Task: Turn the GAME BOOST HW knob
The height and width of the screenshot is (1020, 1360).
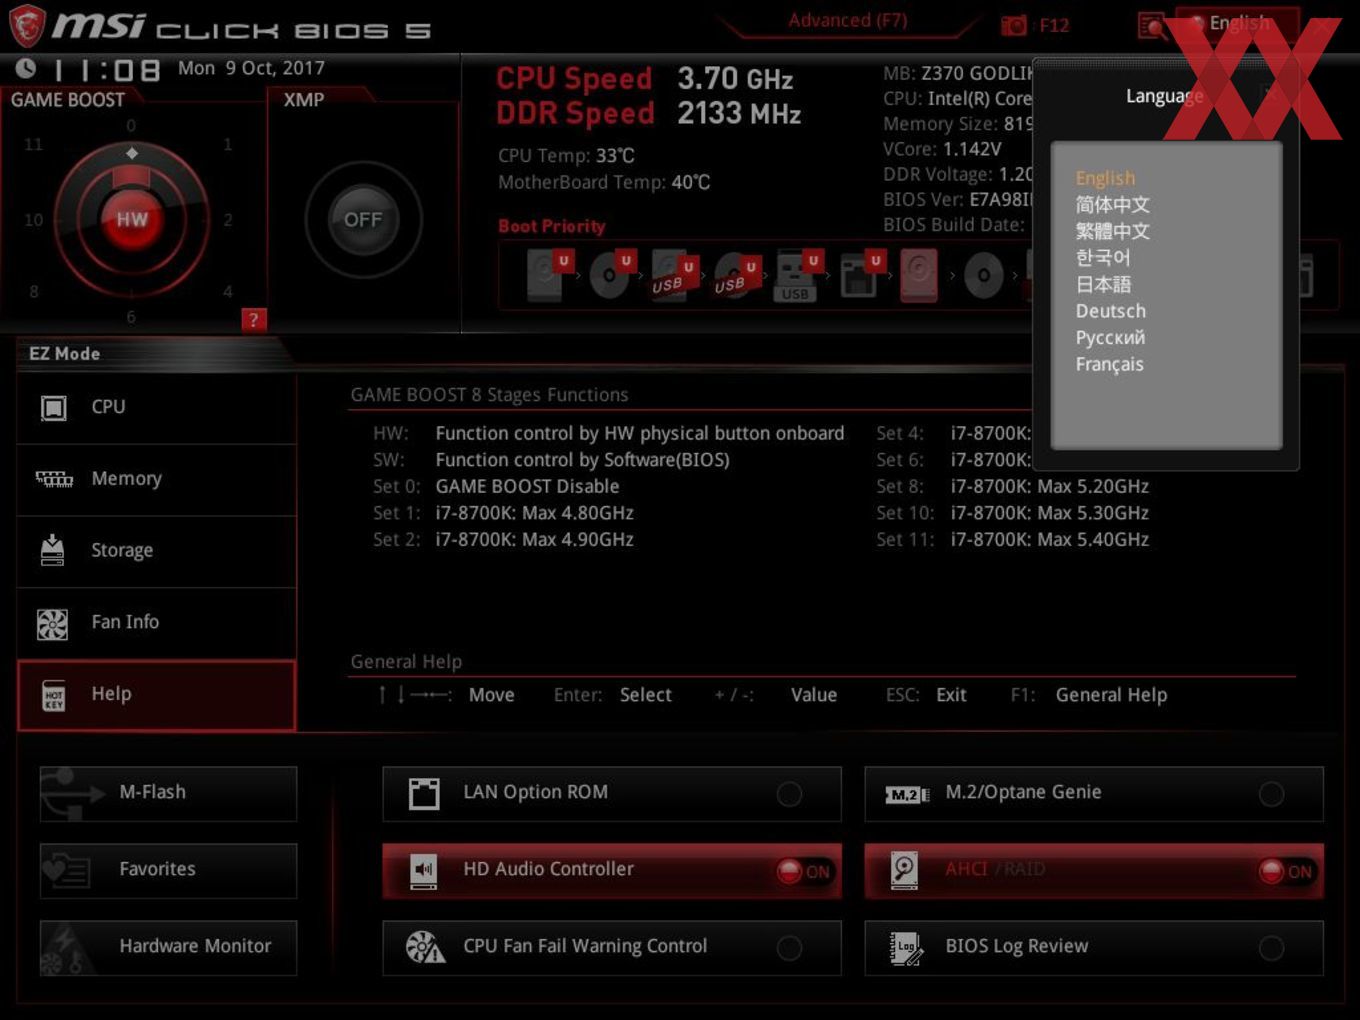Action: pyautogui.click(x=131, y=219)
